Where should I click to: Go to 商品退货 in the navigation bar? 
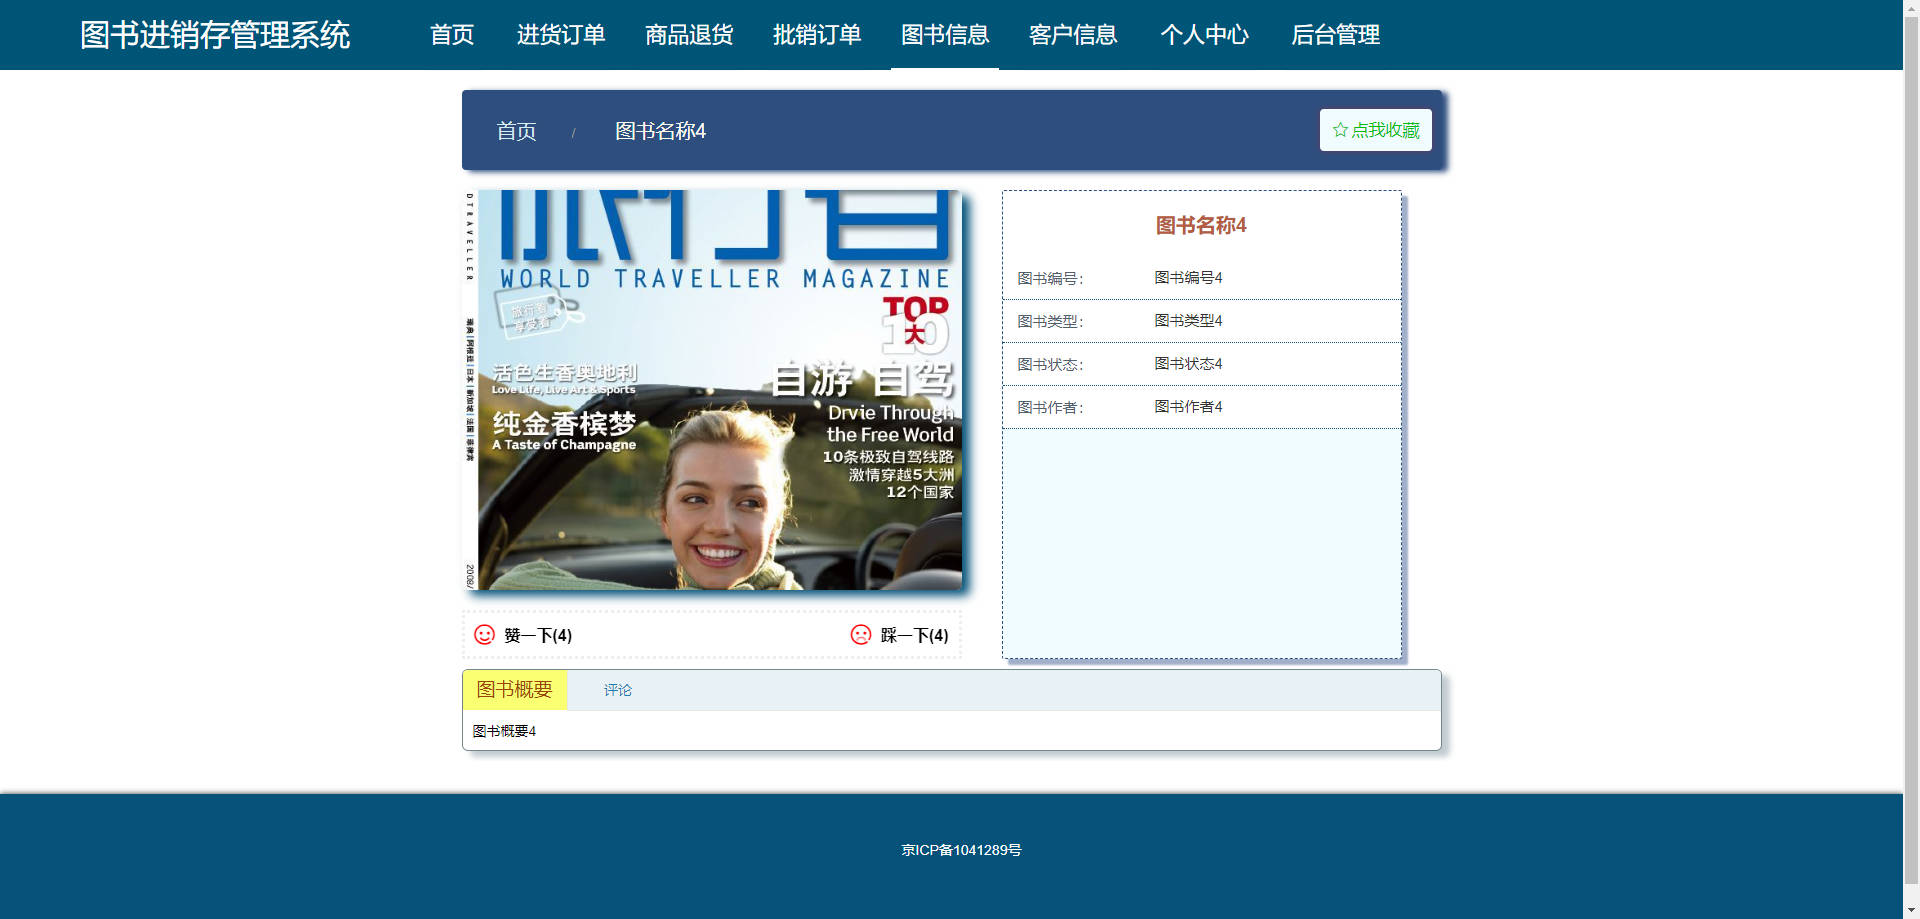tap(689, 35)
